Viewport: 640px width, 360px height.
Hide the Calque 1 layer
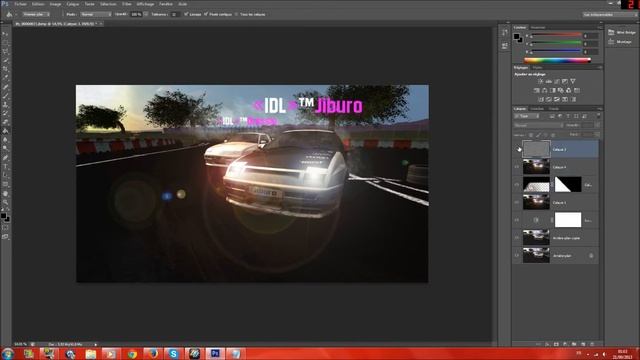coord(517,202)
